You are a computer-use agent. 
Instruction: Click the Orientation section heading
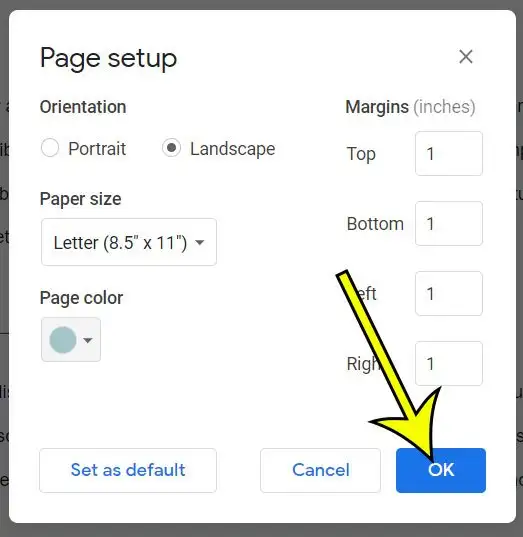click(x=83, y=107)
